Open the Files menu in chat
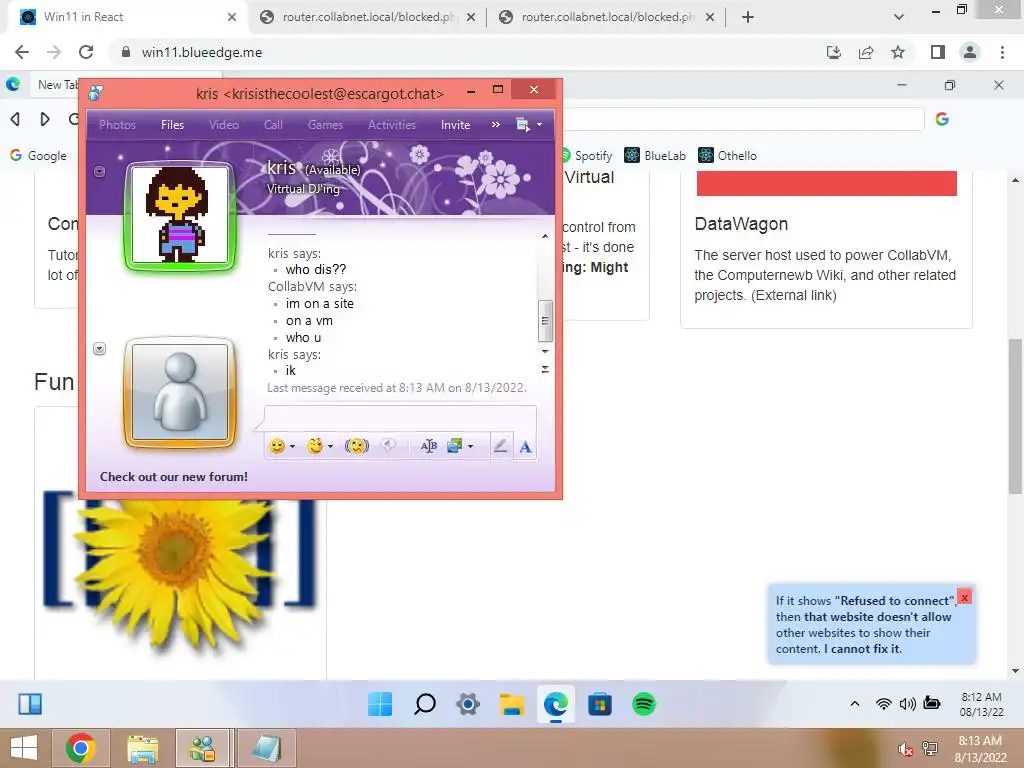The height and width of the screenshot is (768, 1024). [172, 125]
